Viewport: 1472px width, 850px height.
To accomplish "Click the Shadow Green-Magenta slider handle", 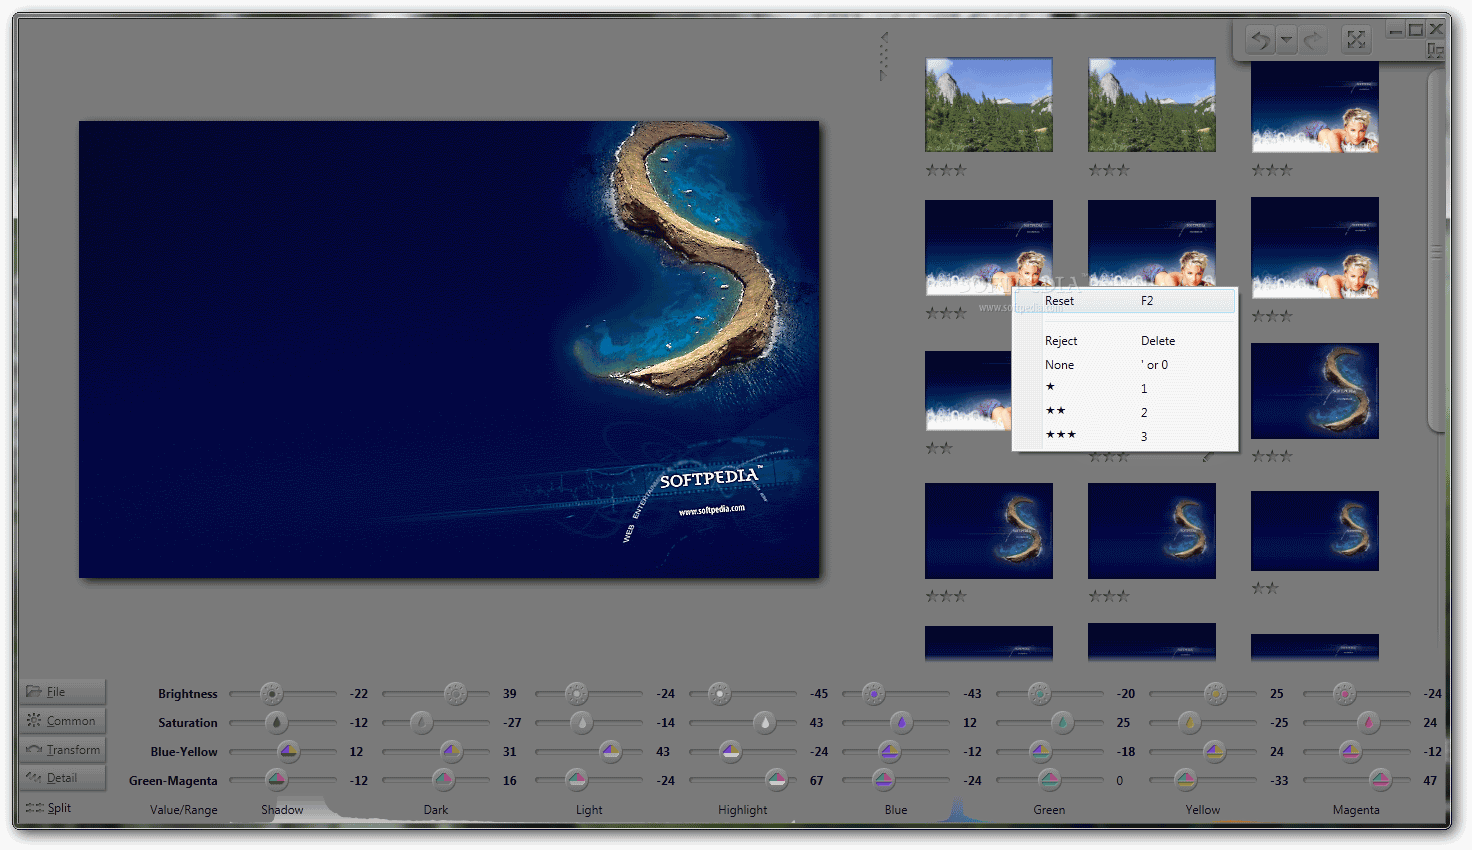I will pyautogui.click(x=277, y=780).
